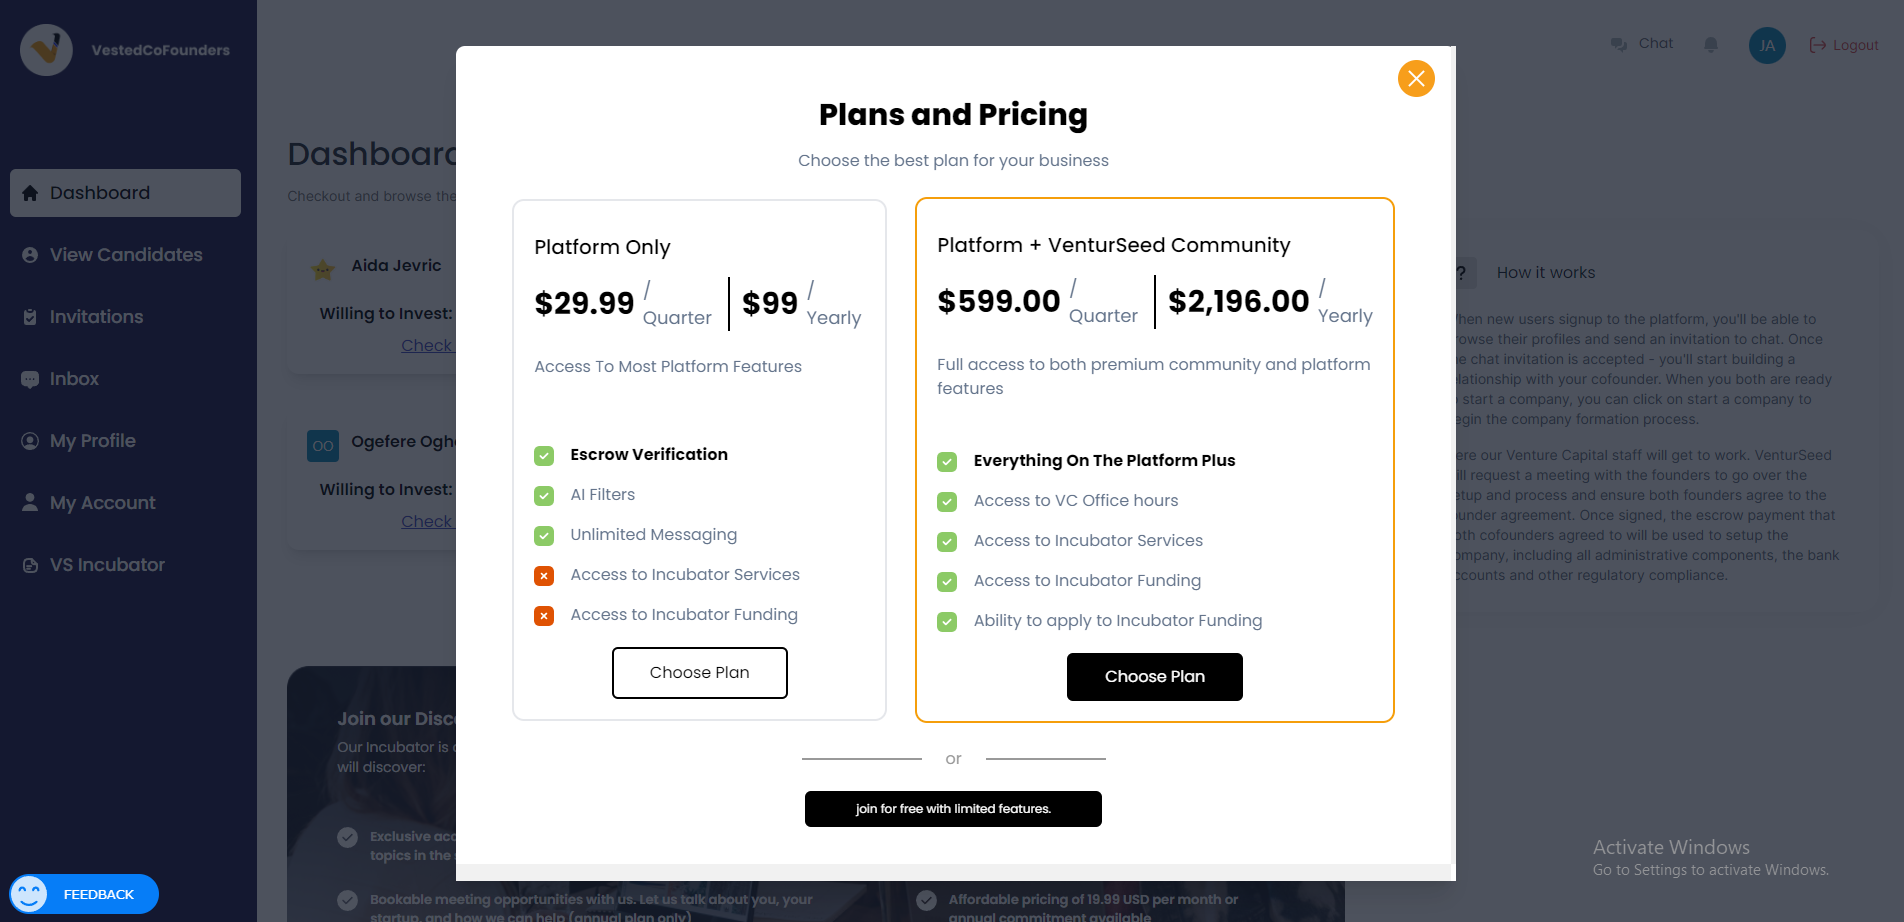The height and width of the screenshot is (922, 1904).
Task: Click the VS Incubator icon
Action: click(x=30, y=565)
